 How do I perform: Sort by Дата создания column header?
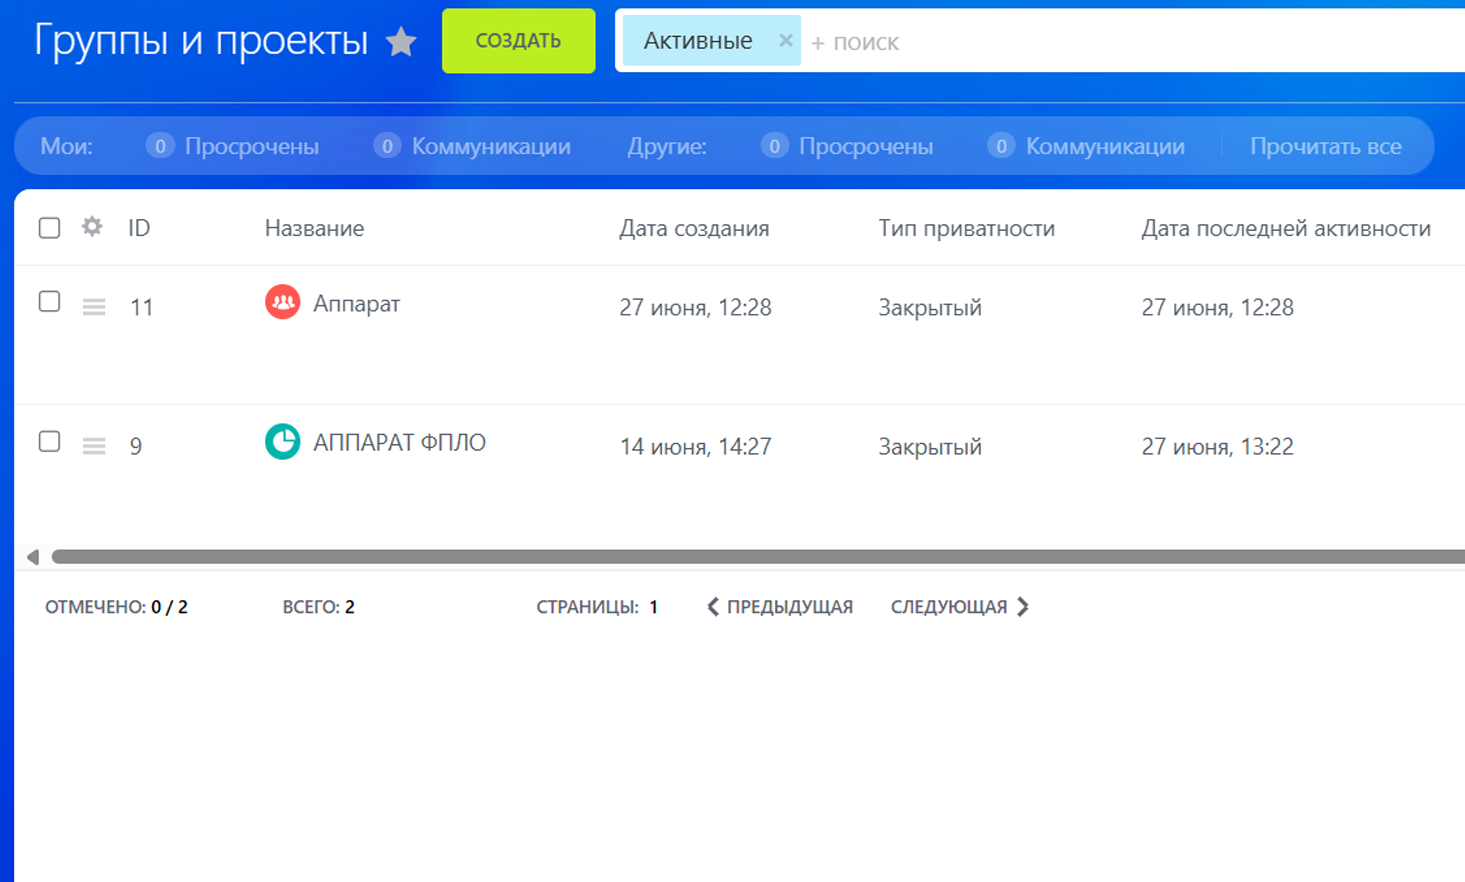[693, 228]
